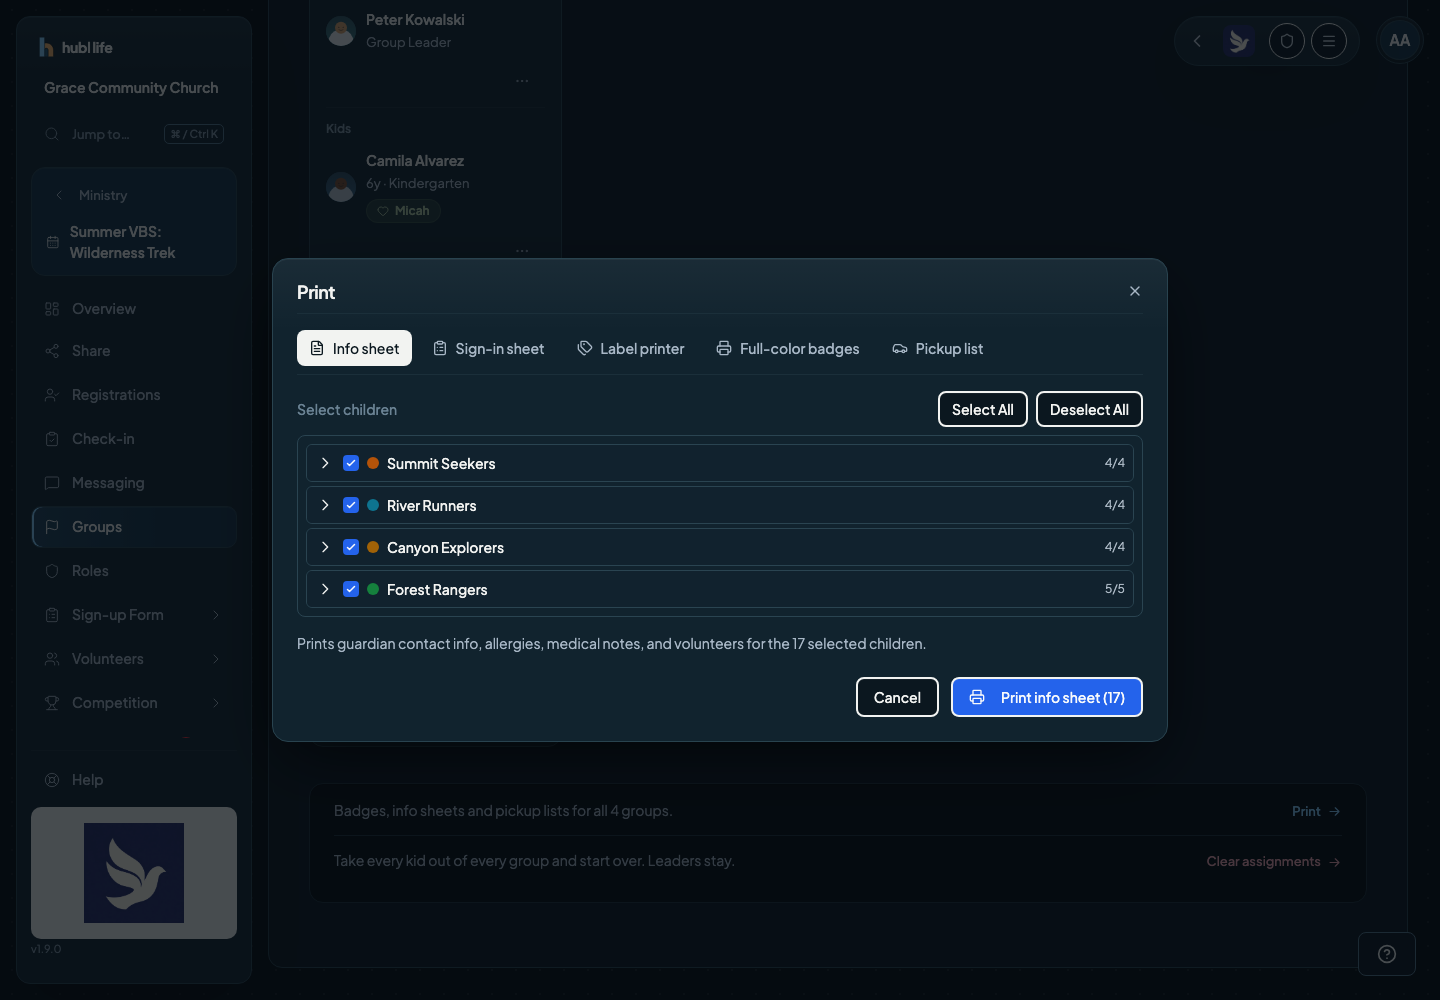Click the Share icon in sidebar
Image resolution: width=1440 pixels, height=1000 pixels.
click(52, 351)
